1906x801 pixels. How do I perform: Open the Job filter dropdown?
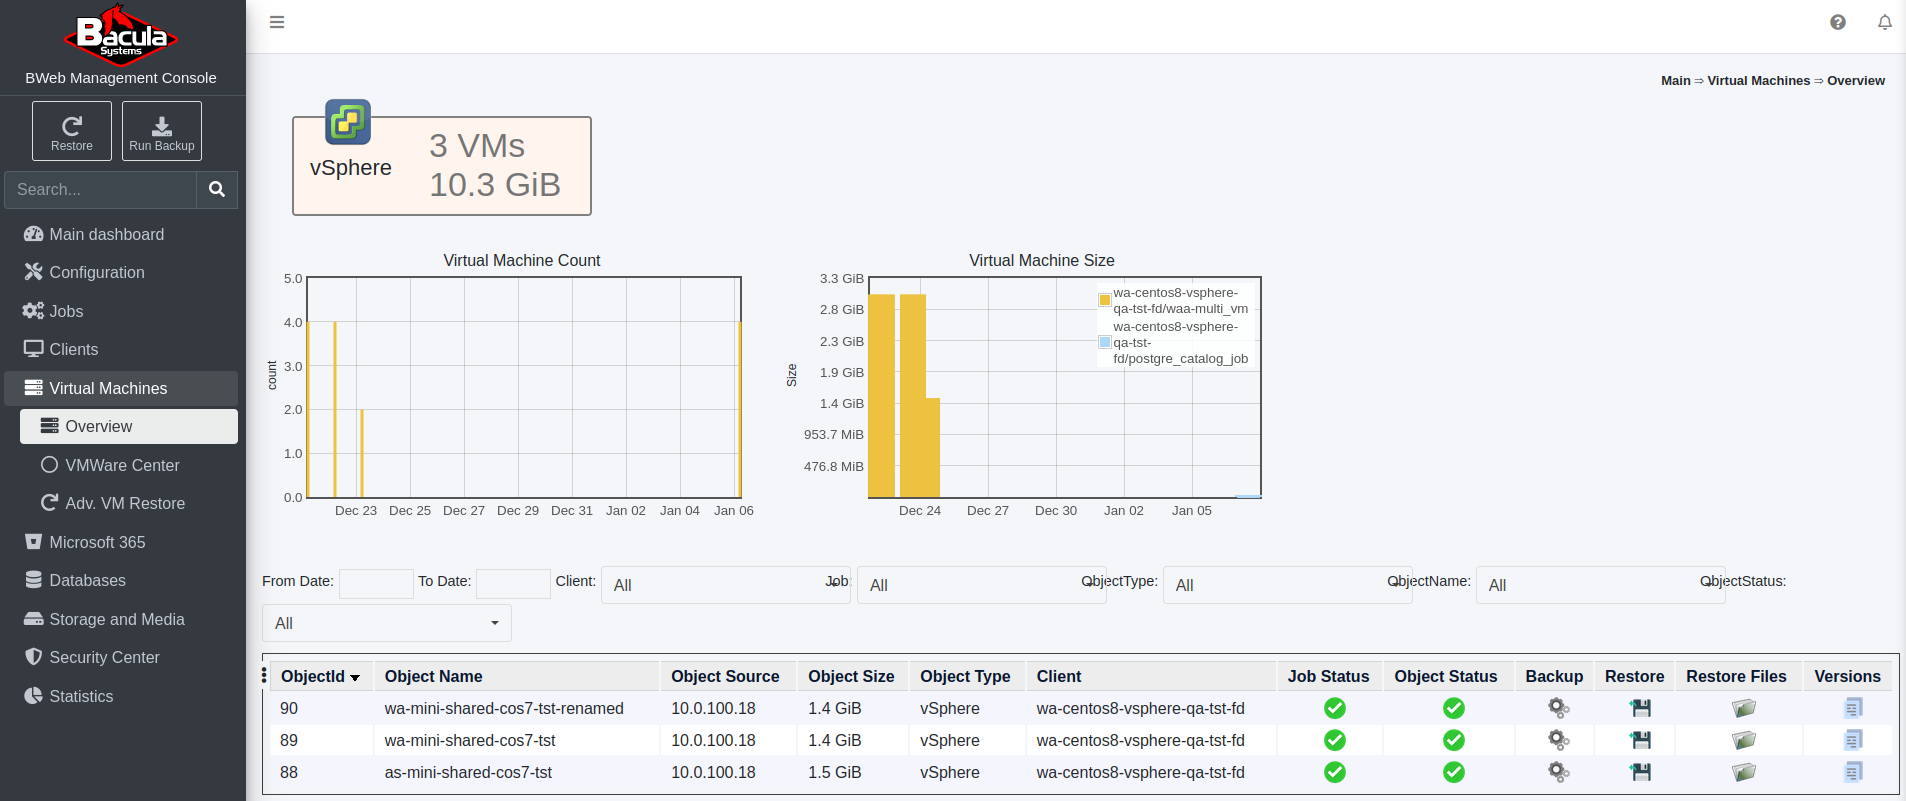pos(982,585)
